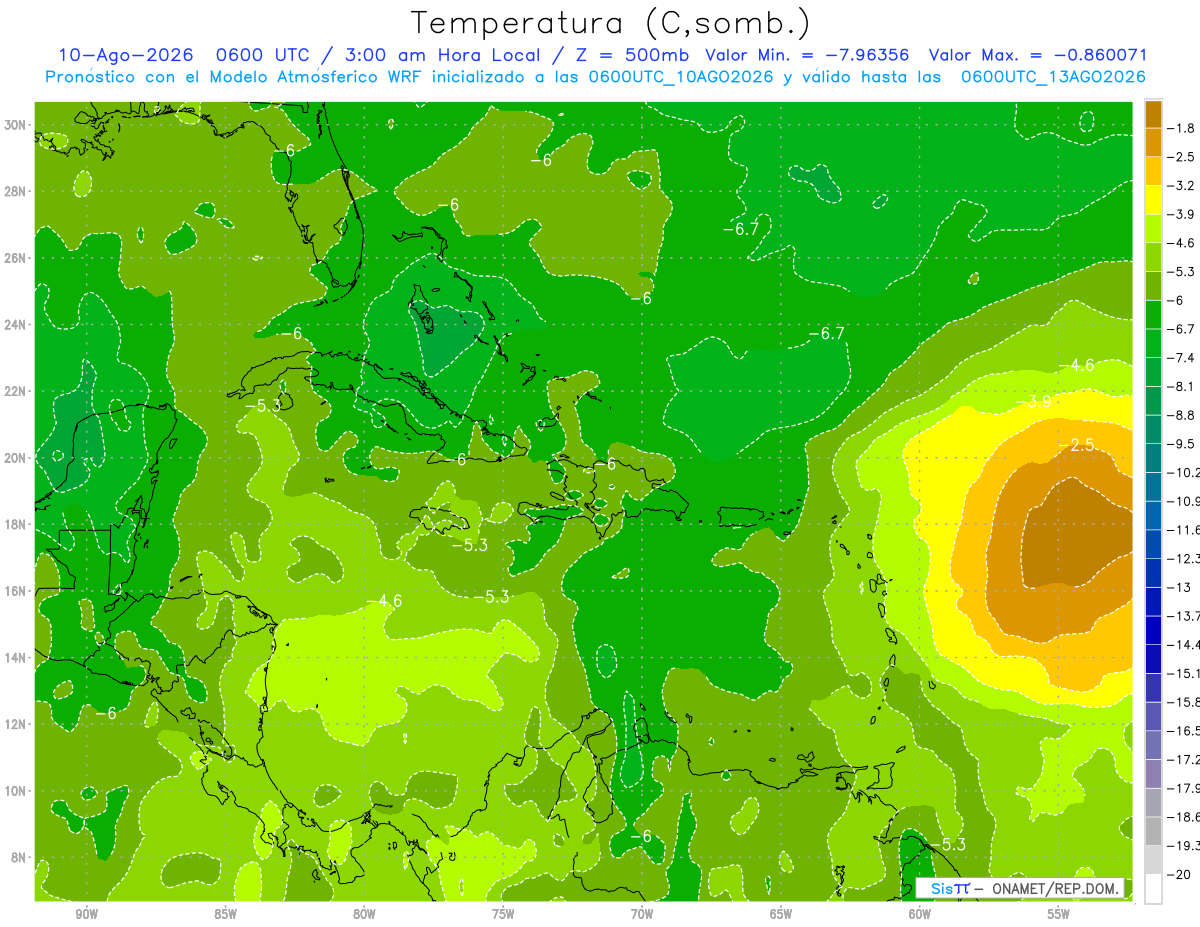
Task: Click the 70W longitude axis label
Action: coord(642,915)
